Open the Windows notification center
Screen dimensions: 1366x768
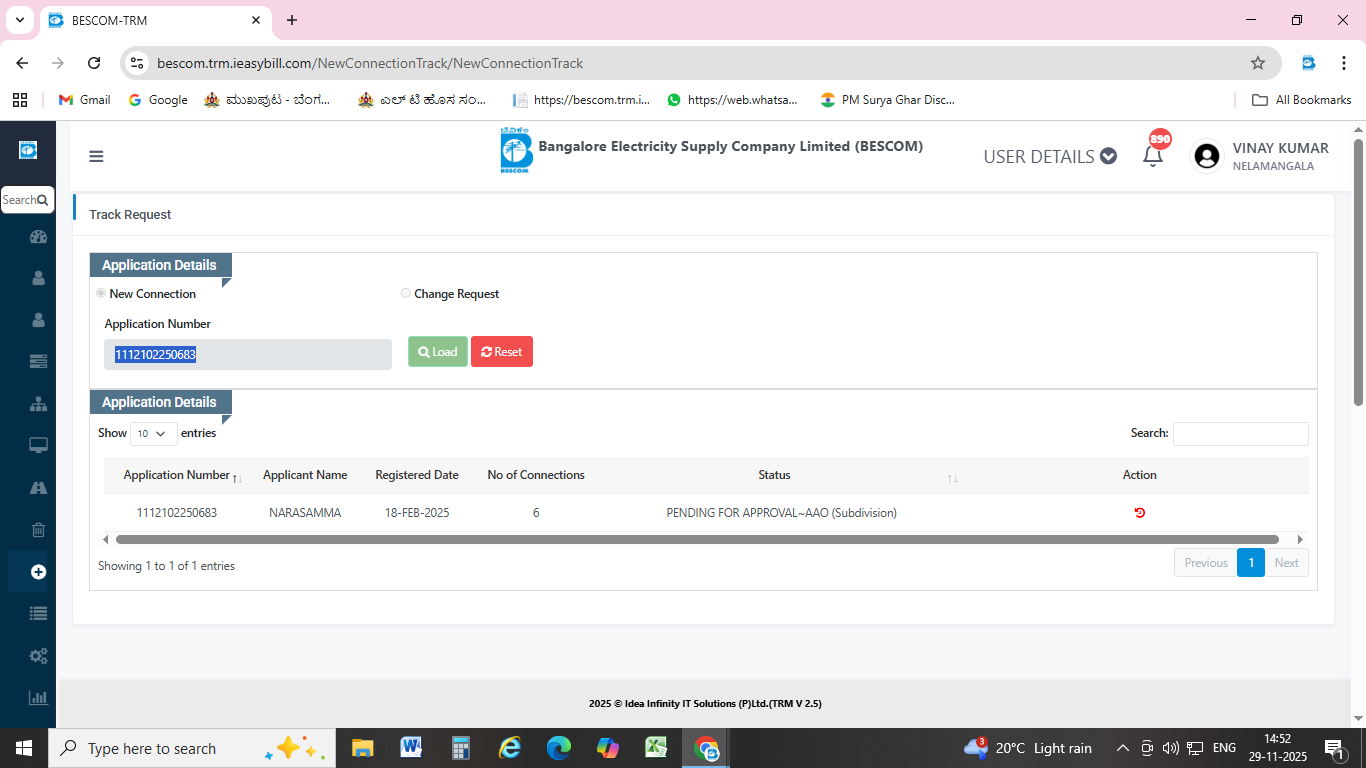point(1334,748)
